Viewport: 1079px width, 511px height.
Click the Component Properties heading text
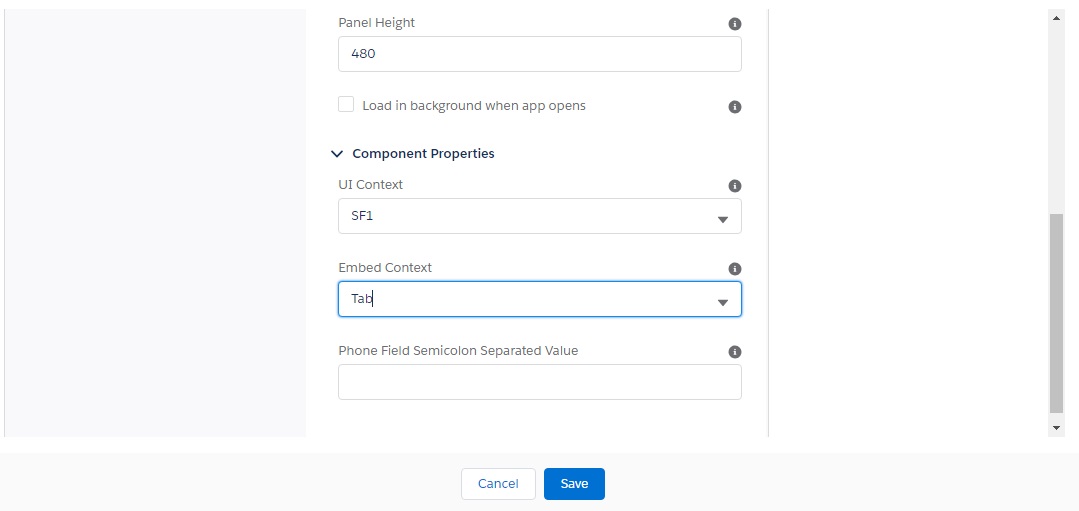point(423,153)
